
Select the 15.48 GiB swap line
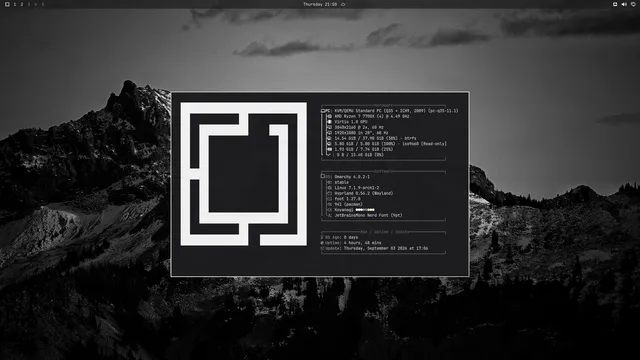[360, 155]
